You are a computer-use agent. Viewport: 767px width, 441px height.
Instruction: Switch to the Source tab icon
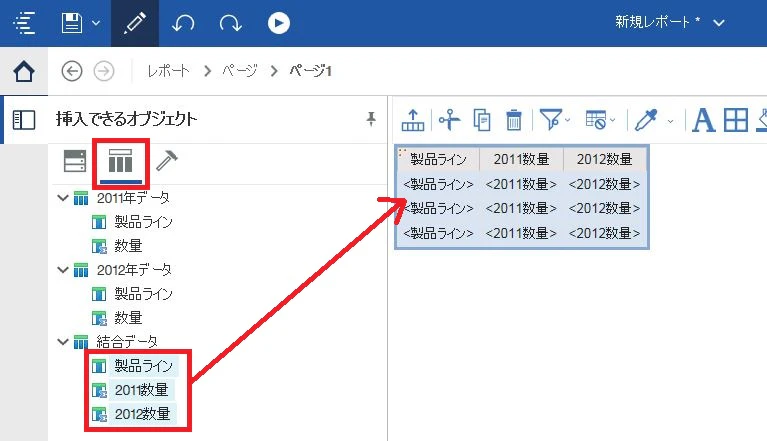click(75, 161)
